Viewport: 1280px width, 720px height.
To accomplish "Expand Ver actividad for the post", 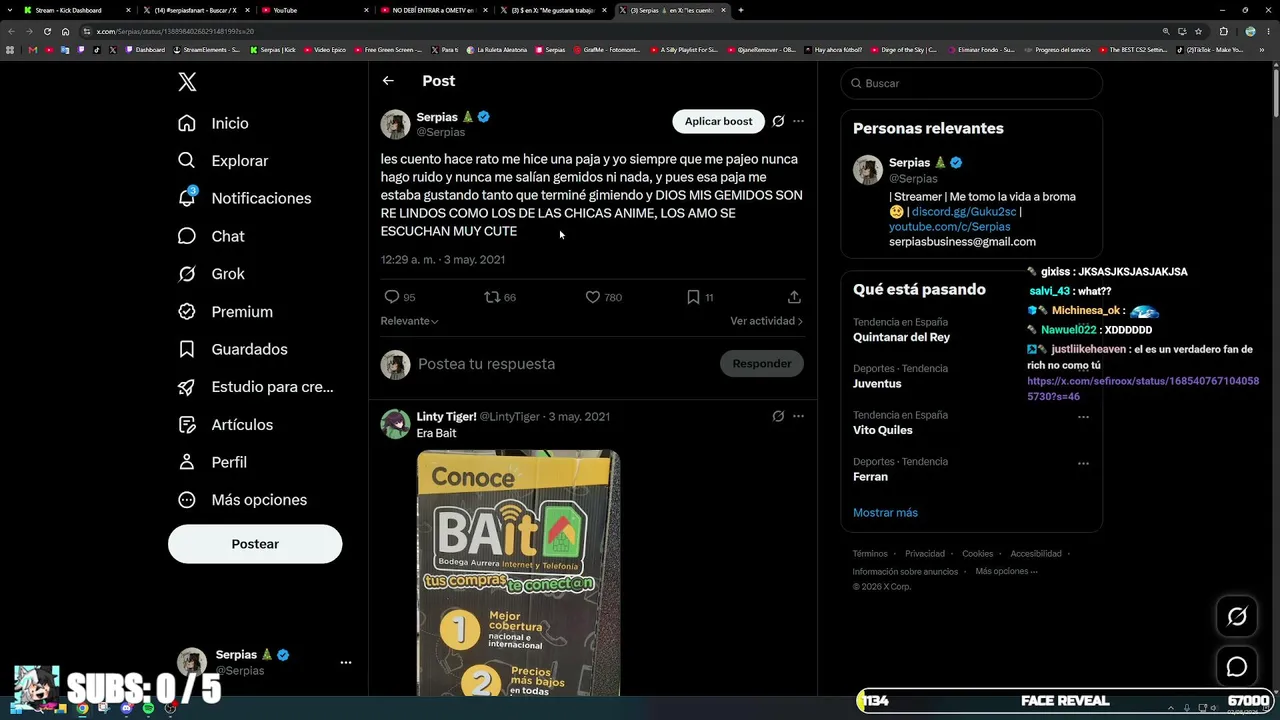I will click(766, 321).
